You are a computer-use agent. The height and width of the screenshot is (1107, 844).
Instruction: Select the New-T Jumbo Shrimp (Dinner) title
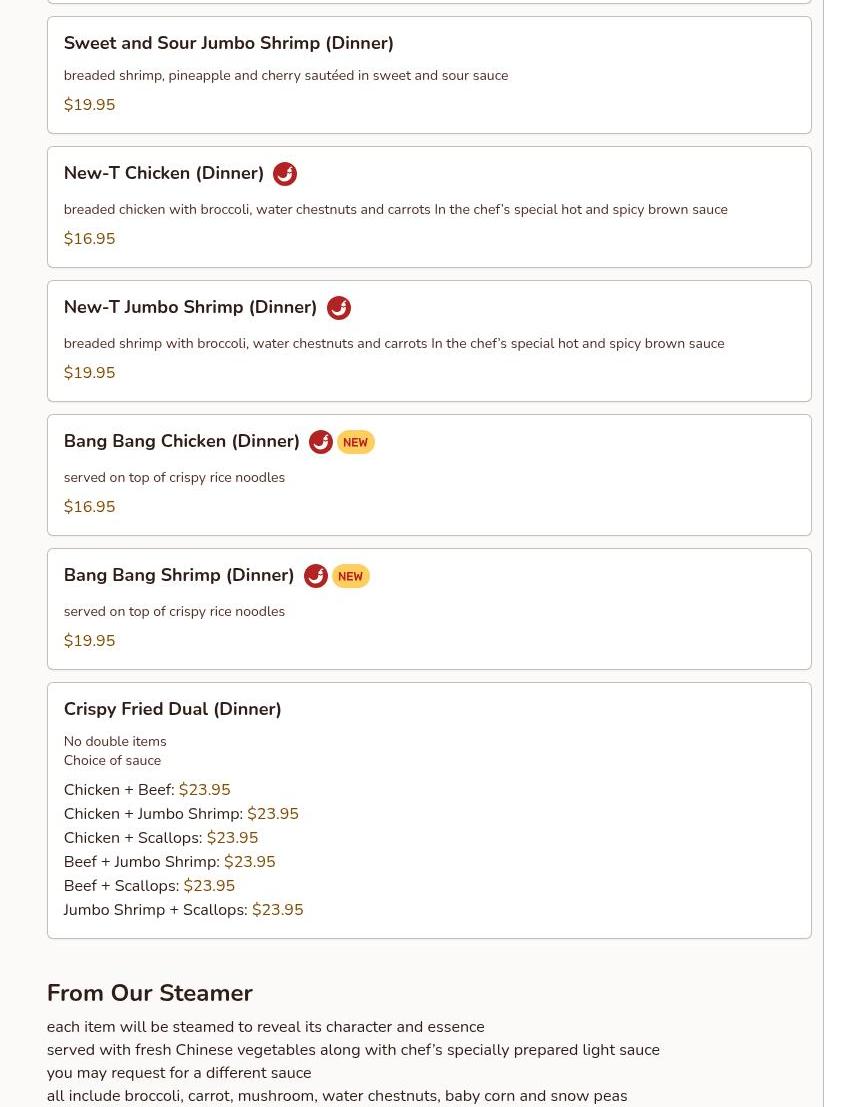[190, 307]
